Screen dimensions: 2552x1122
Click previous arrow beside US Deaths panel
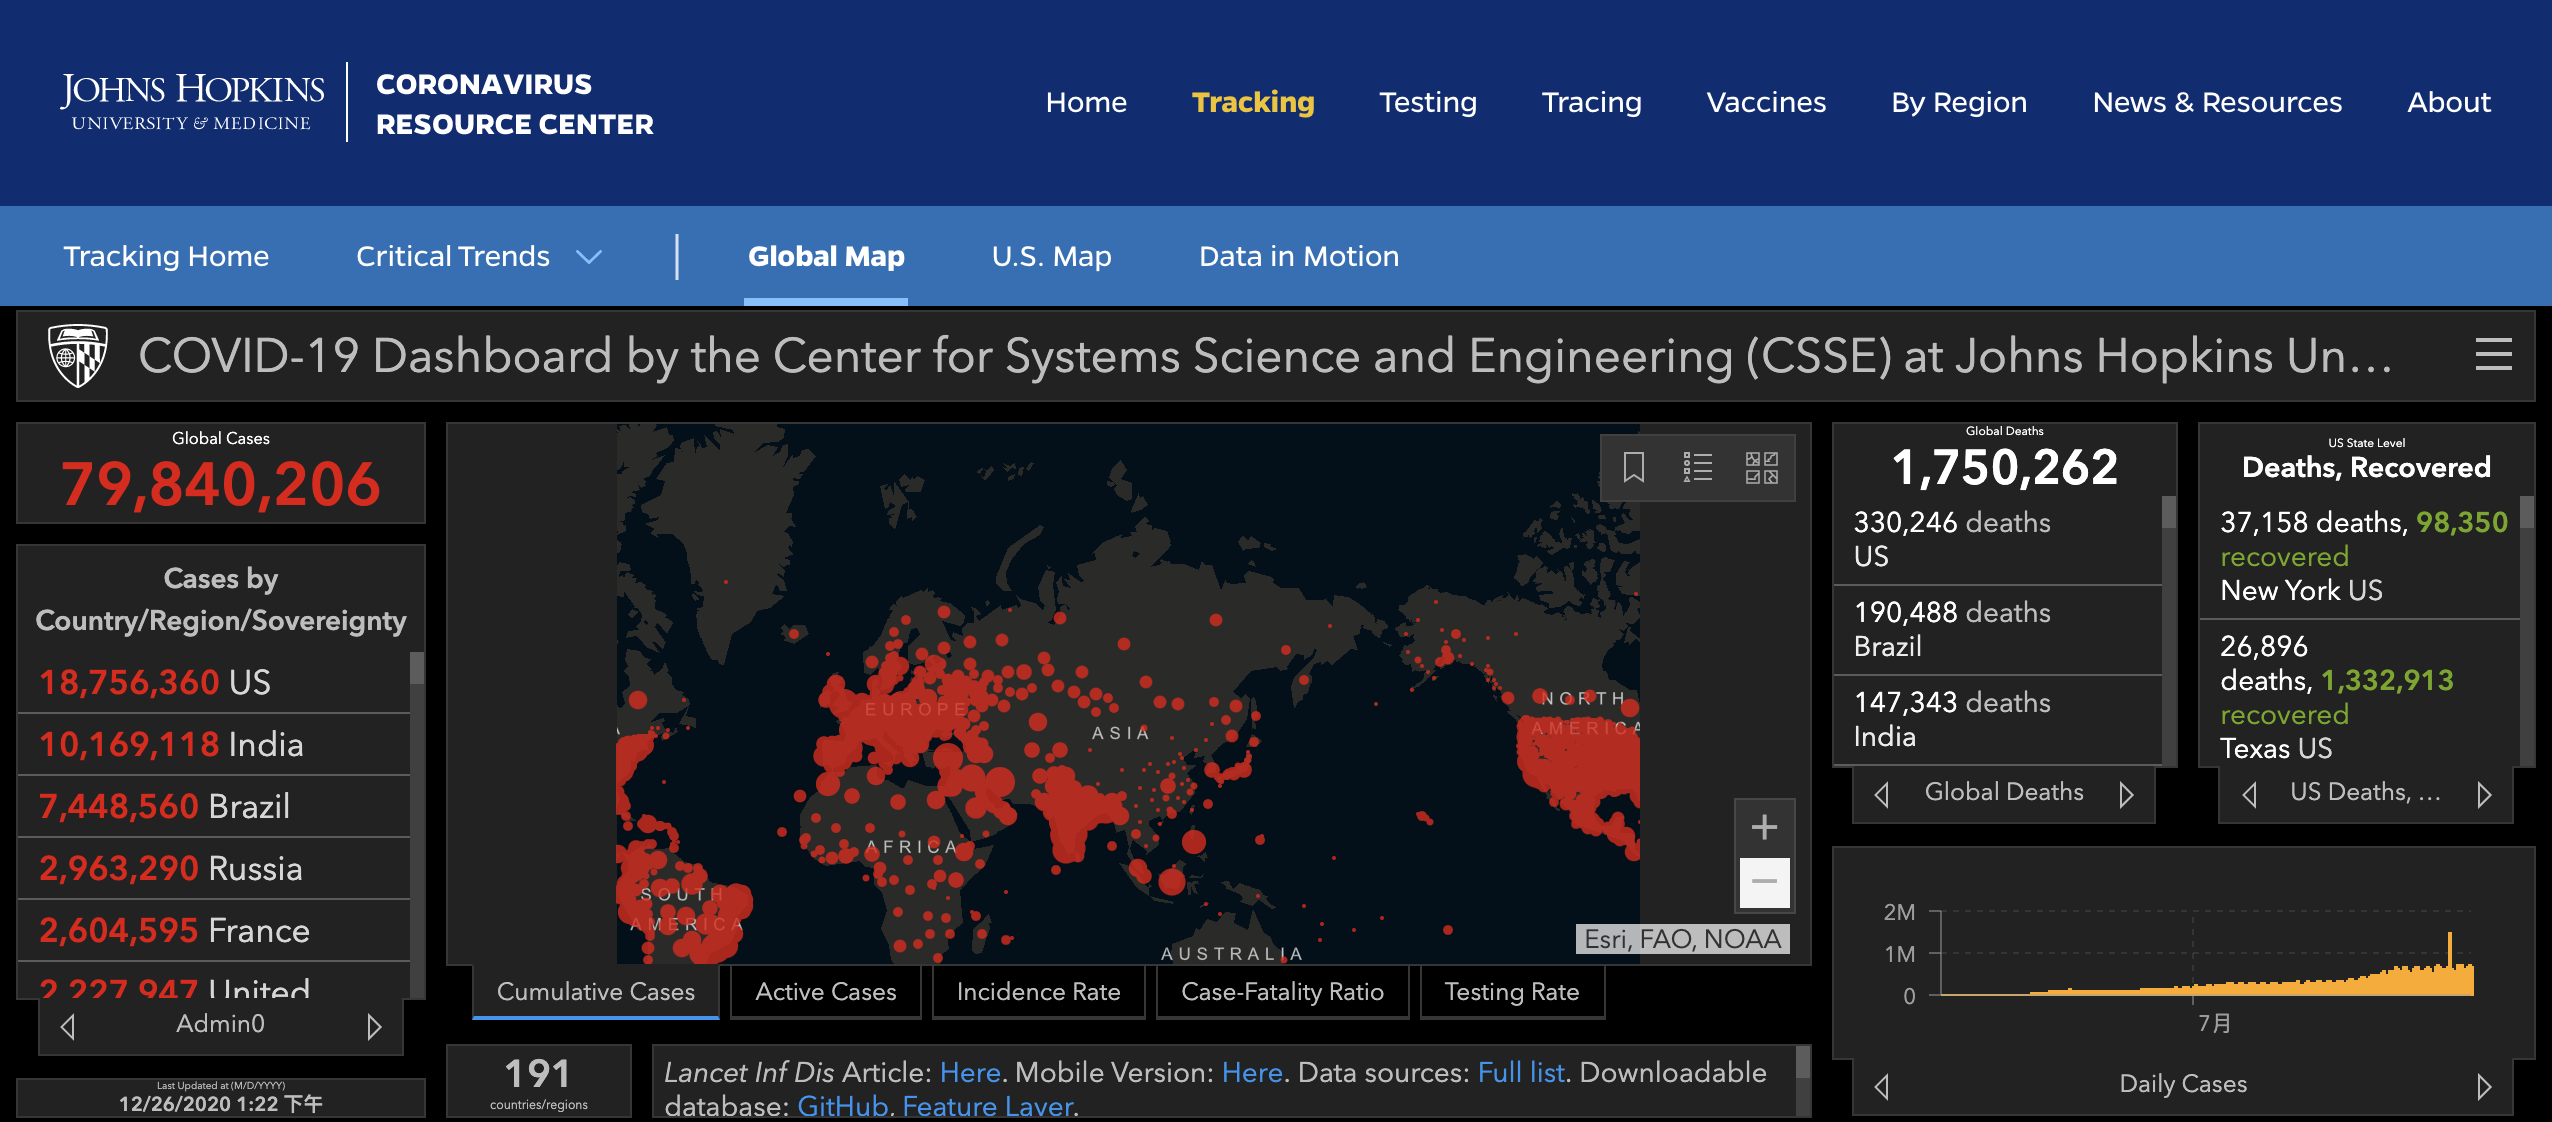click(2250, 794)
